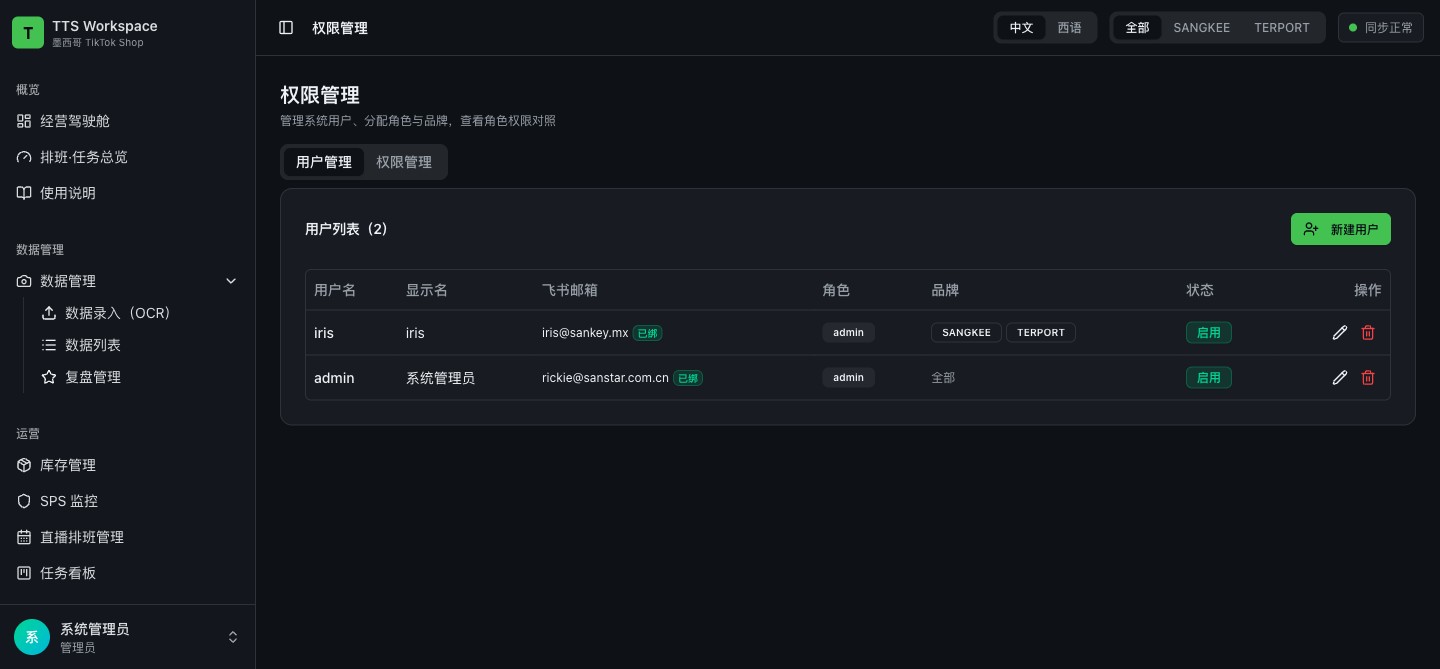
Task: Collapse the 数据管理 sidebar group
Action: (128, 281)
